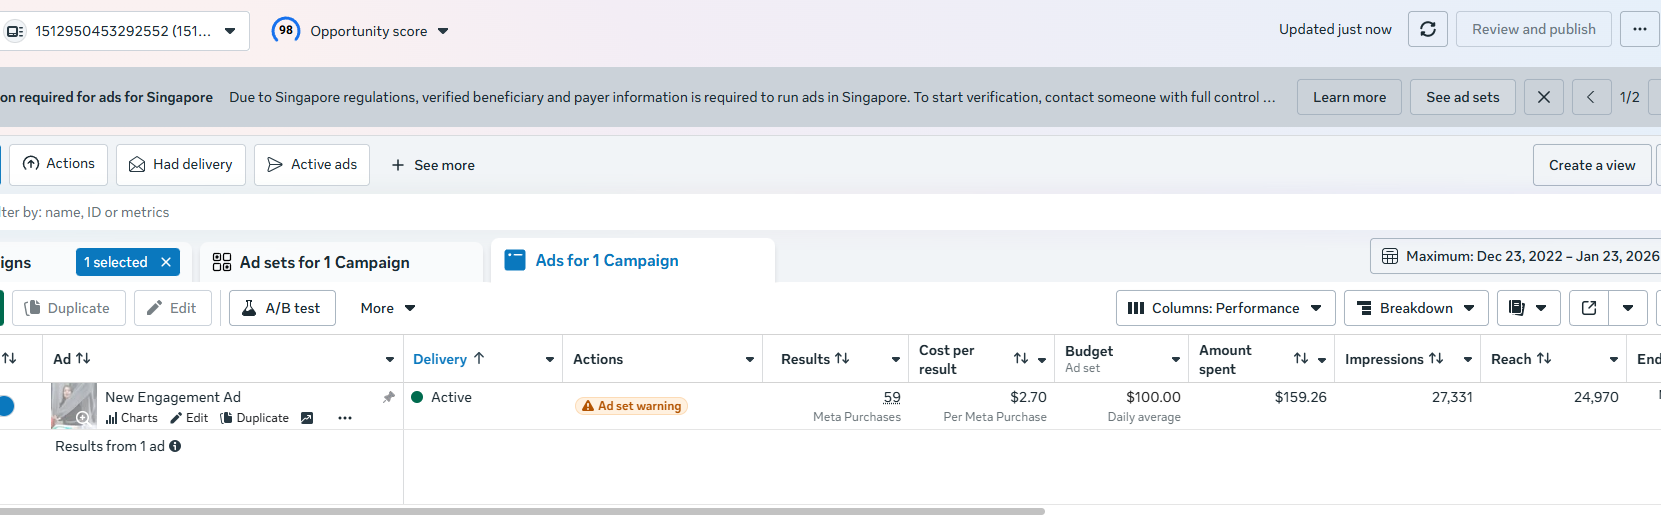Open the Charts view for New Engagement Ad
Screen dimensions: 1661x520
click(132, 418)
